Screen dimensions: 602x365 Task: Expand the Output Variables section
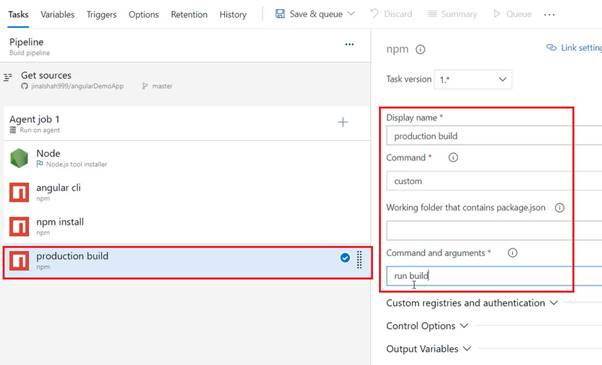pos(428,349)
